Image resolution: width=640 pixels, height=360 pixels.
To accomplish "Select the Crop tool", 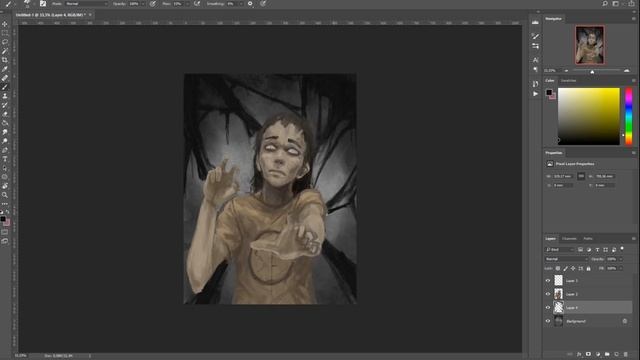I will [x=5, y=60].
